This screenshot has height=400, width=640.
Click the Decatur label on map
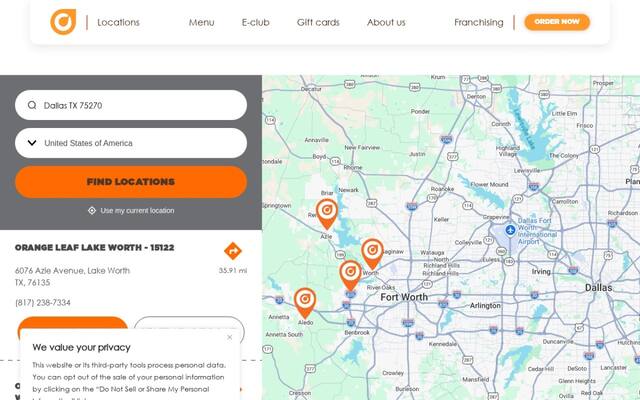311,89
